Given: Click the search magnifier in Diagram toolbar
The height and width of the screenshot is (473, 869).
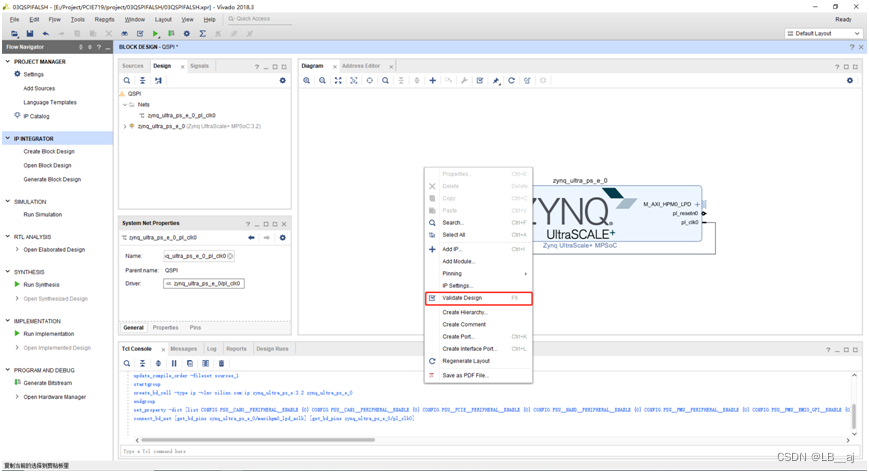Looking at the screenshot, I should (x=385, y=80).
